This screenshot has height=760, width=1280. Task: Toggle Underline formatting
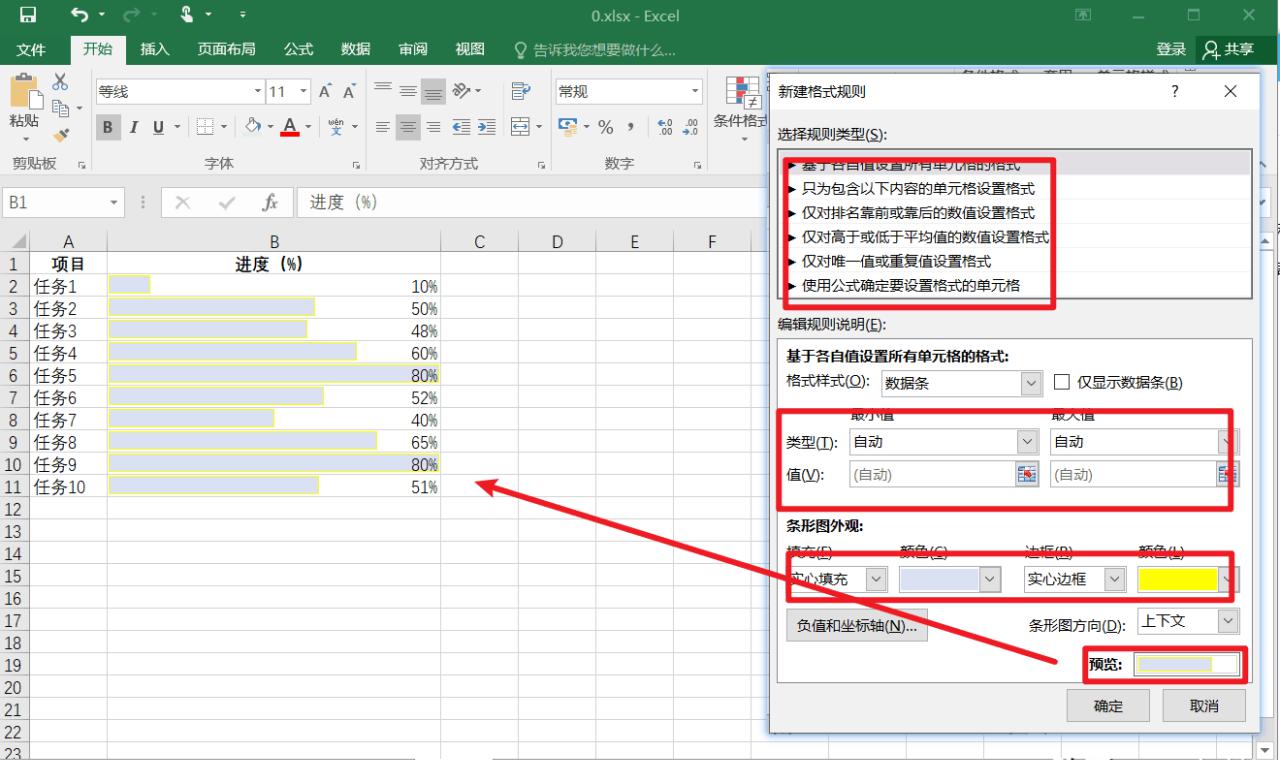[x=158, y=127]
